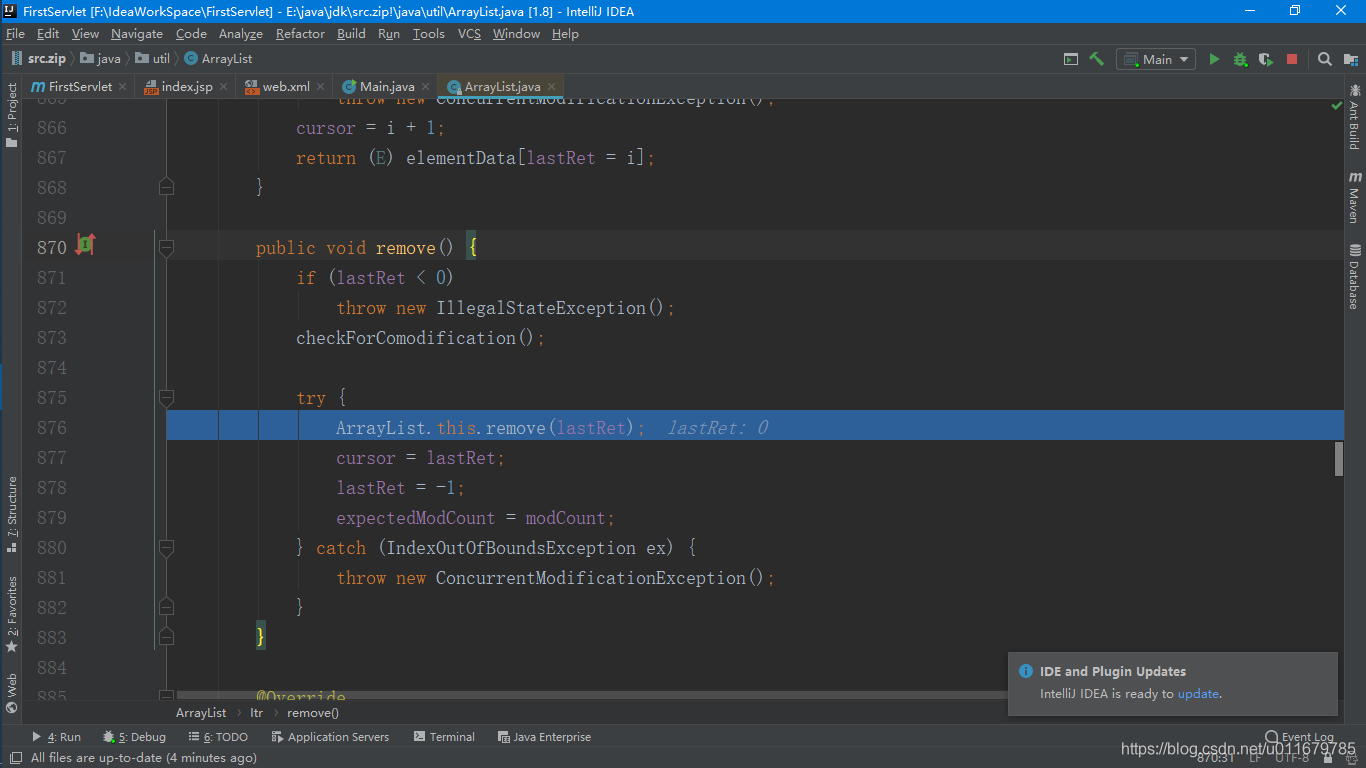Click 'cursor = lastRet;' on line 877
This screenshot has width=1366, height=768.
pos(421,458)
